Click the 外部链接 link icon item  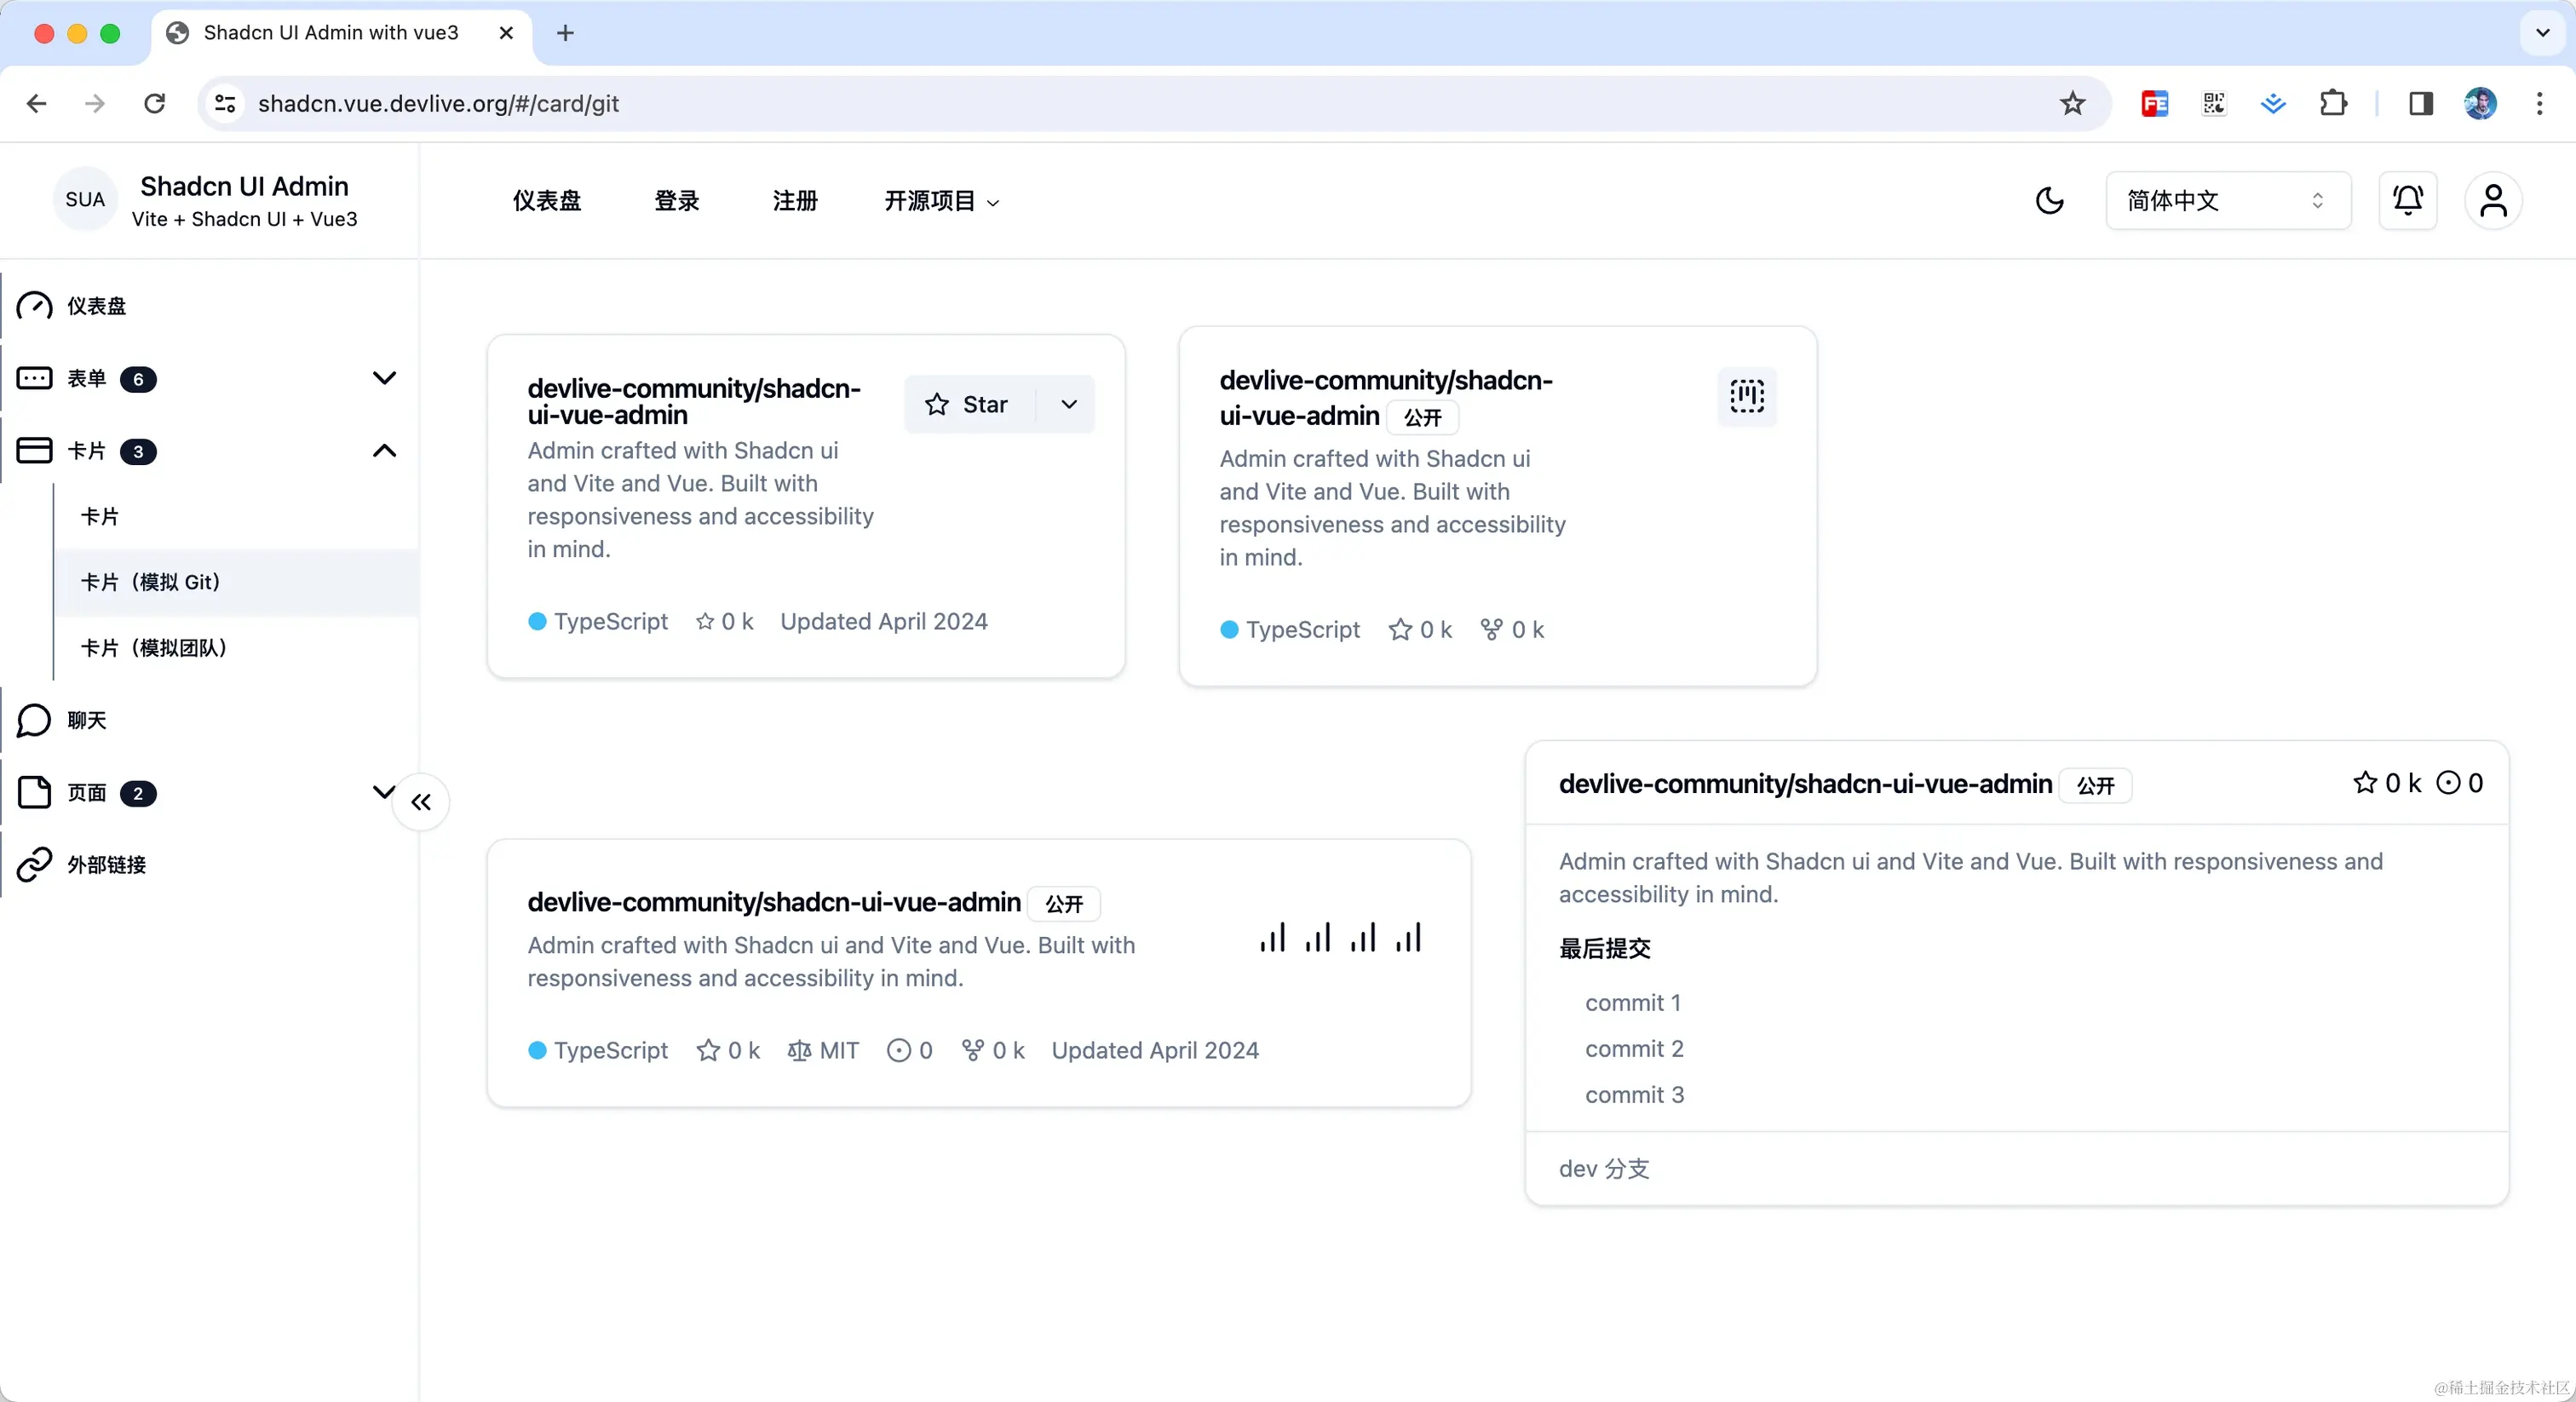106,864
